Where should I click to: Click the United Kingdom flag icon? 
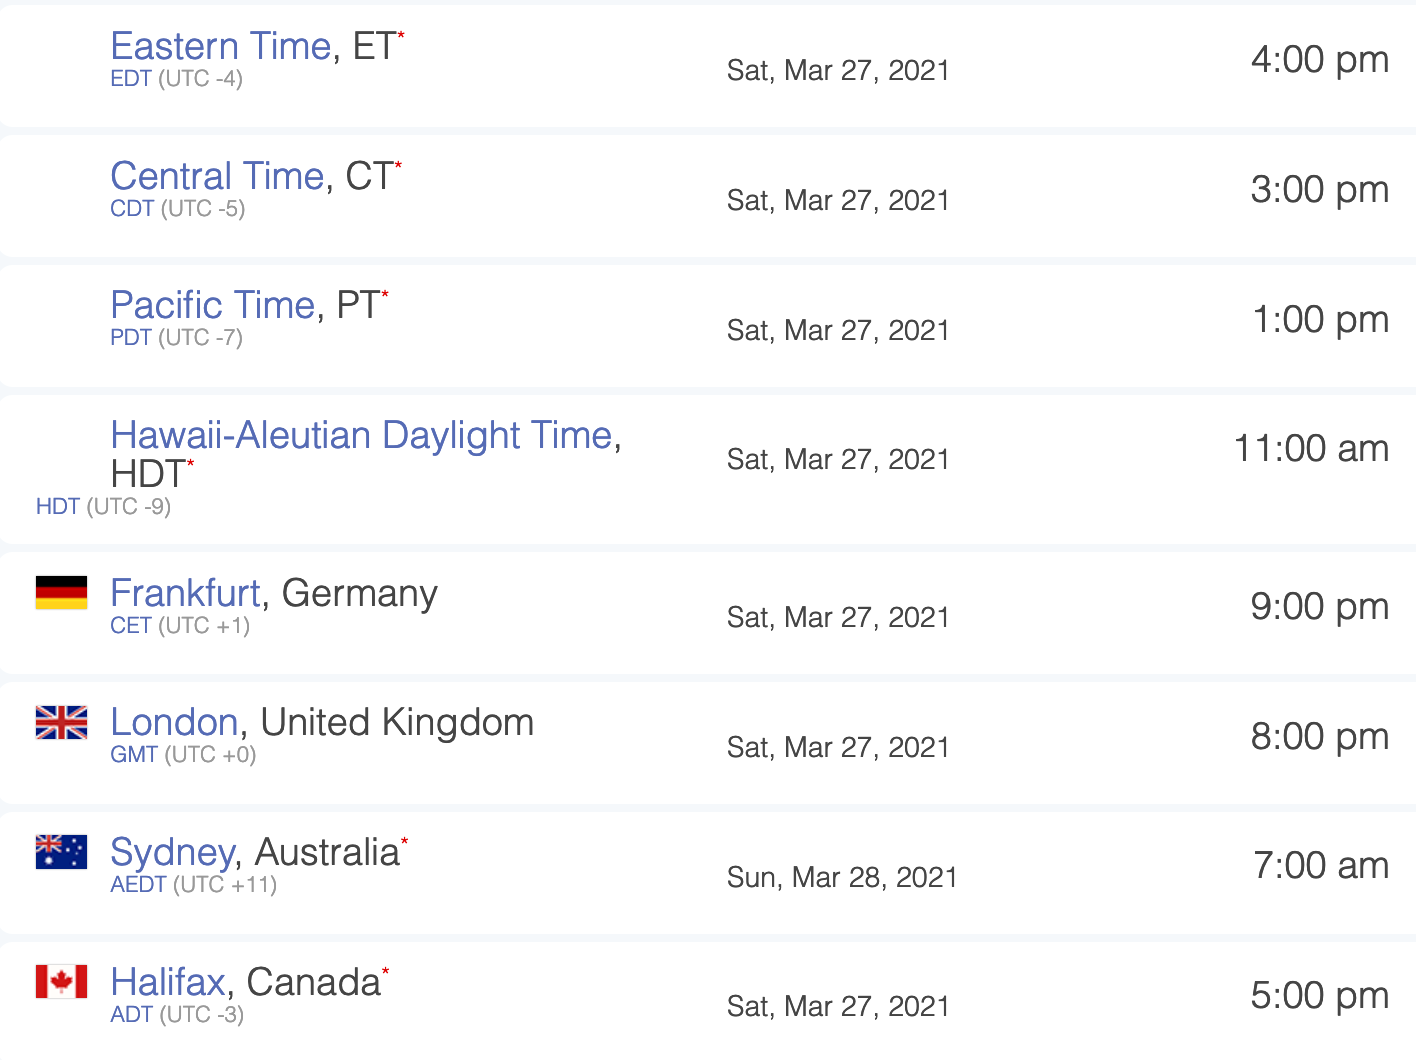click(x=61, y=722)
